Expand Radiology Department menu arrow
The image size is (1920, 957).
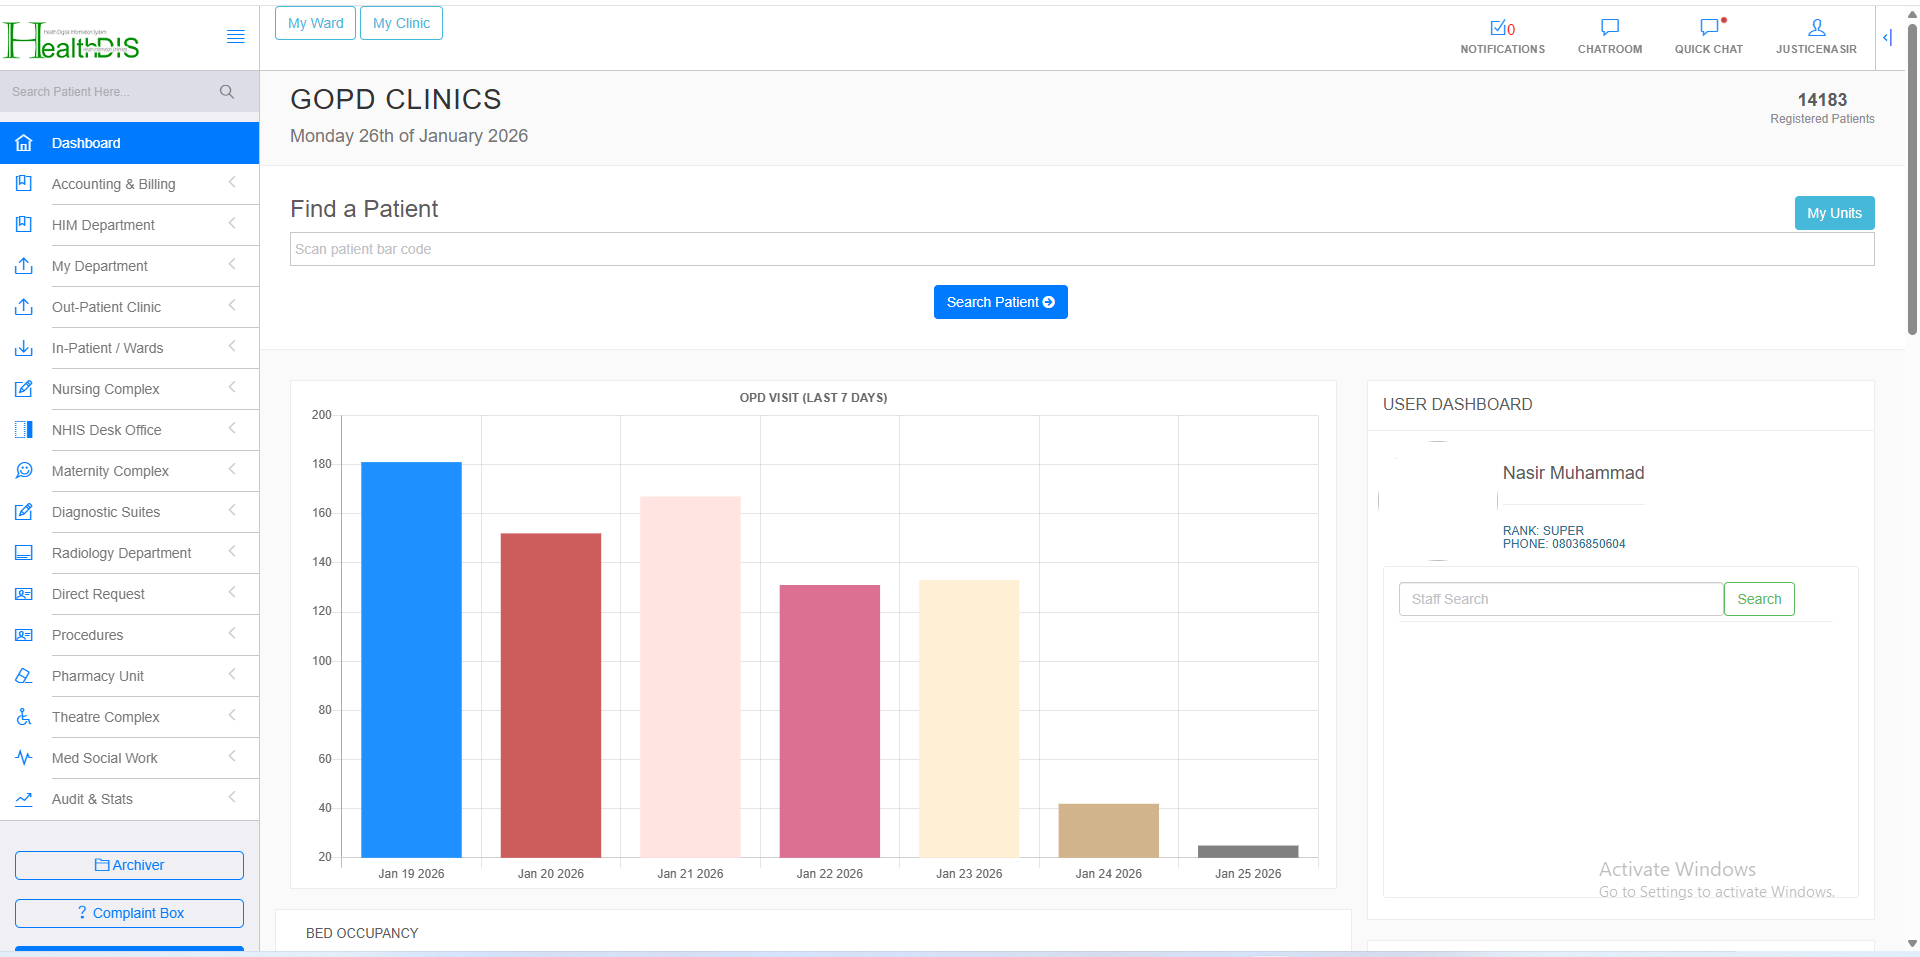click(x=232, y=552)
